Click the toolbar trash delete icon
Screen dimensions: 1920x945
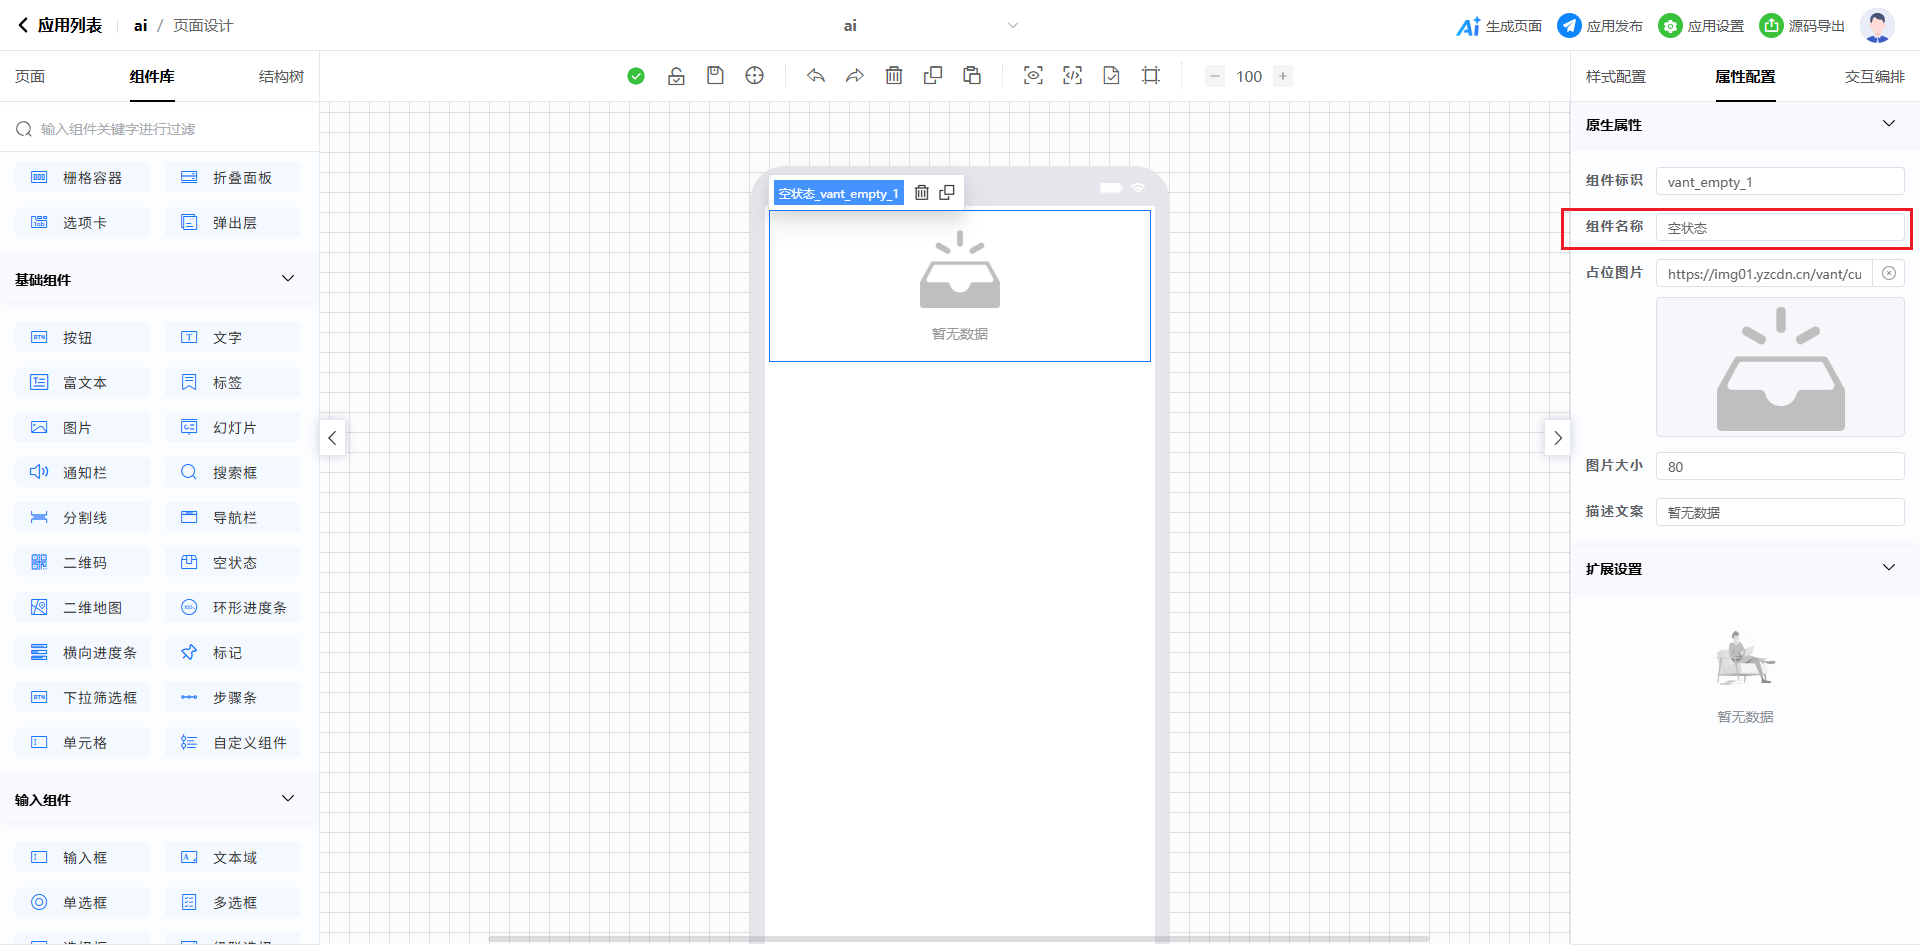pyautogui.click(x=894, y=76)
